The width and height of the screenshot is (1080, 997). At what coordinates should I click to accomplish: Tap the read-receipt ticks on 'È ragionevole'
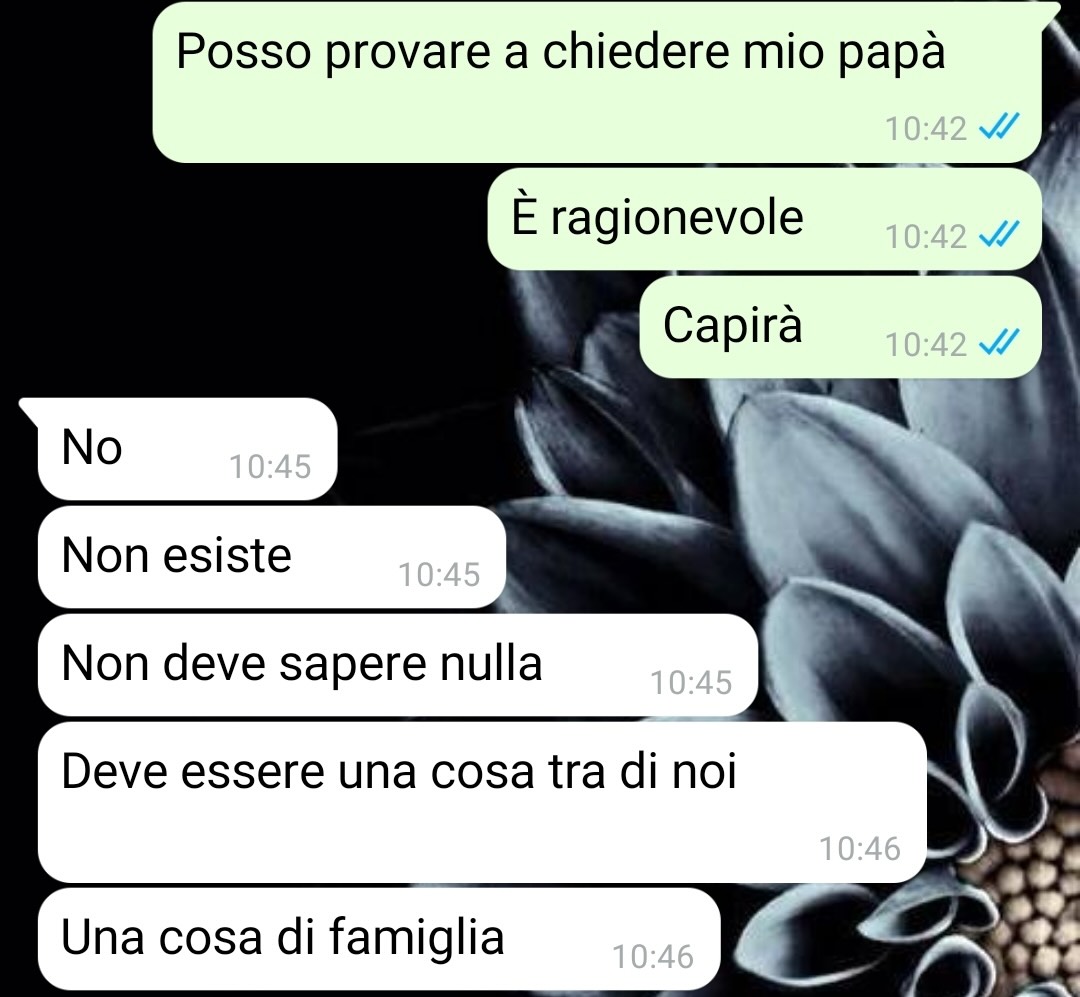[x=998, y=236]
